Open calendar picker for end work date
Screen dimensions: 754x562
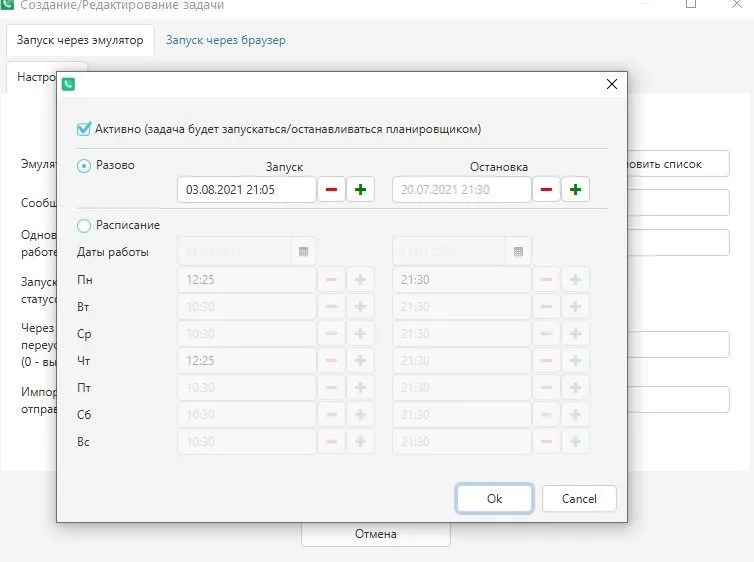(518, 251)
